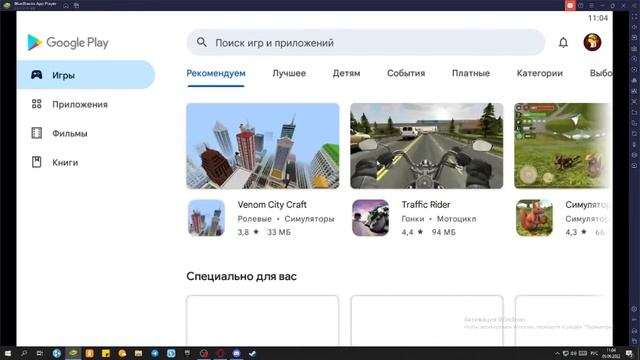
Task: Click the bookmark book icon for Книги
Action: [x=37, y=162]
